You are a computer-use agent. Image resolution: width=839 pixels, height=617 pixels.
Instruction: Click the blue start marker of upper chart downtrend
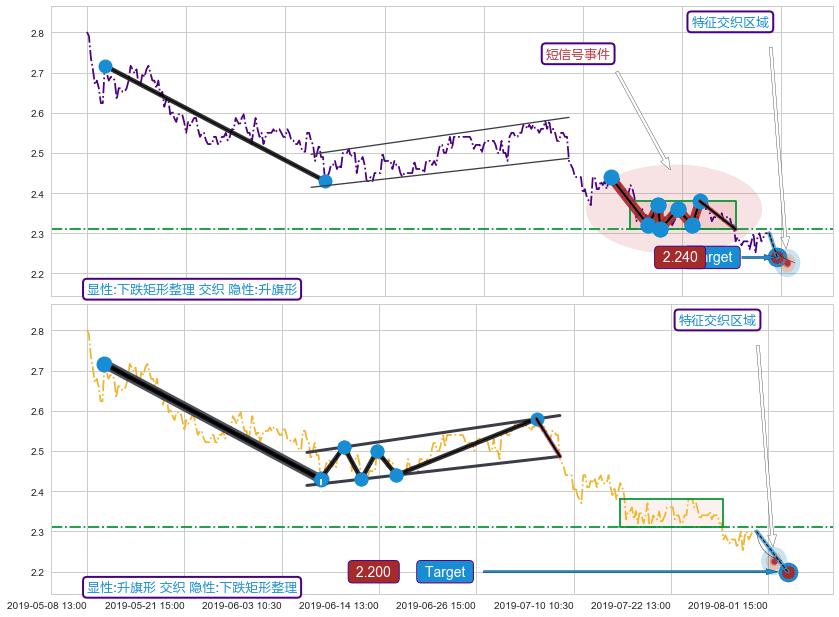pyautogui.click(x=105, y=67)
